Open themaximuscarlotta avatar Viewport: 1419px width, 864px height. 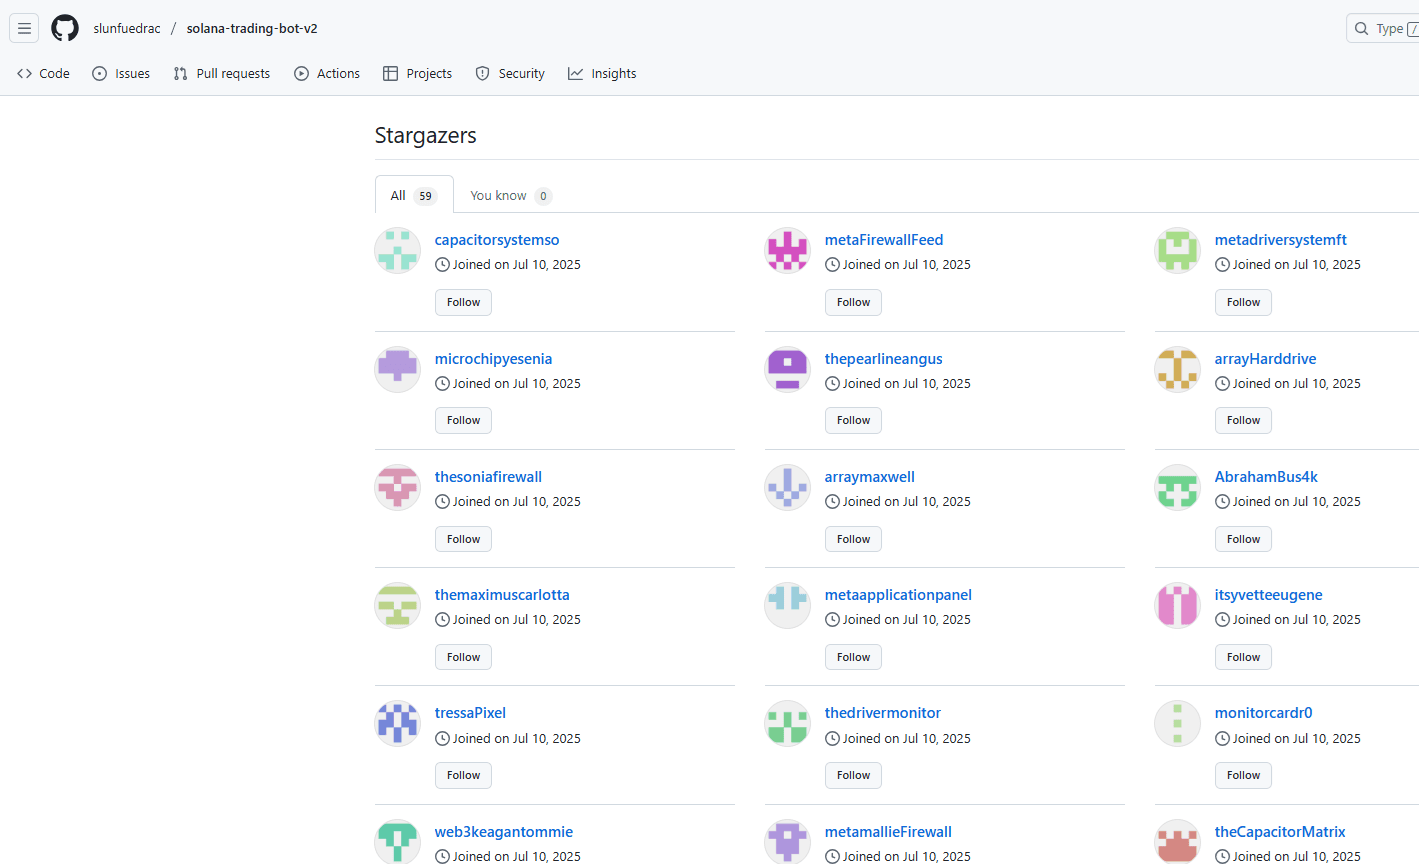click(x=398, y=605)
